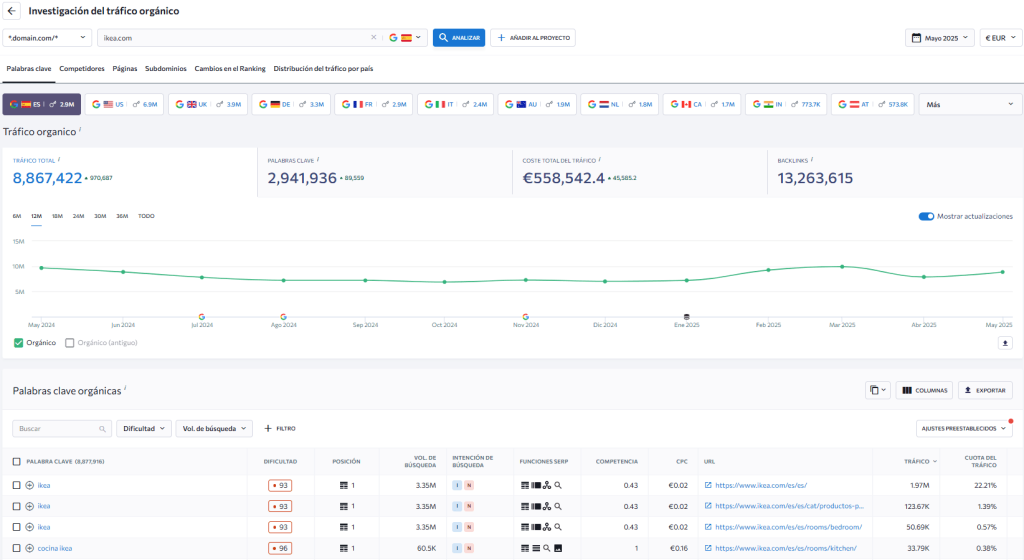The height and width of the screenshot is (560, 1024).
Task: Open the Páginas tab
Action: [x=125, y=69]
